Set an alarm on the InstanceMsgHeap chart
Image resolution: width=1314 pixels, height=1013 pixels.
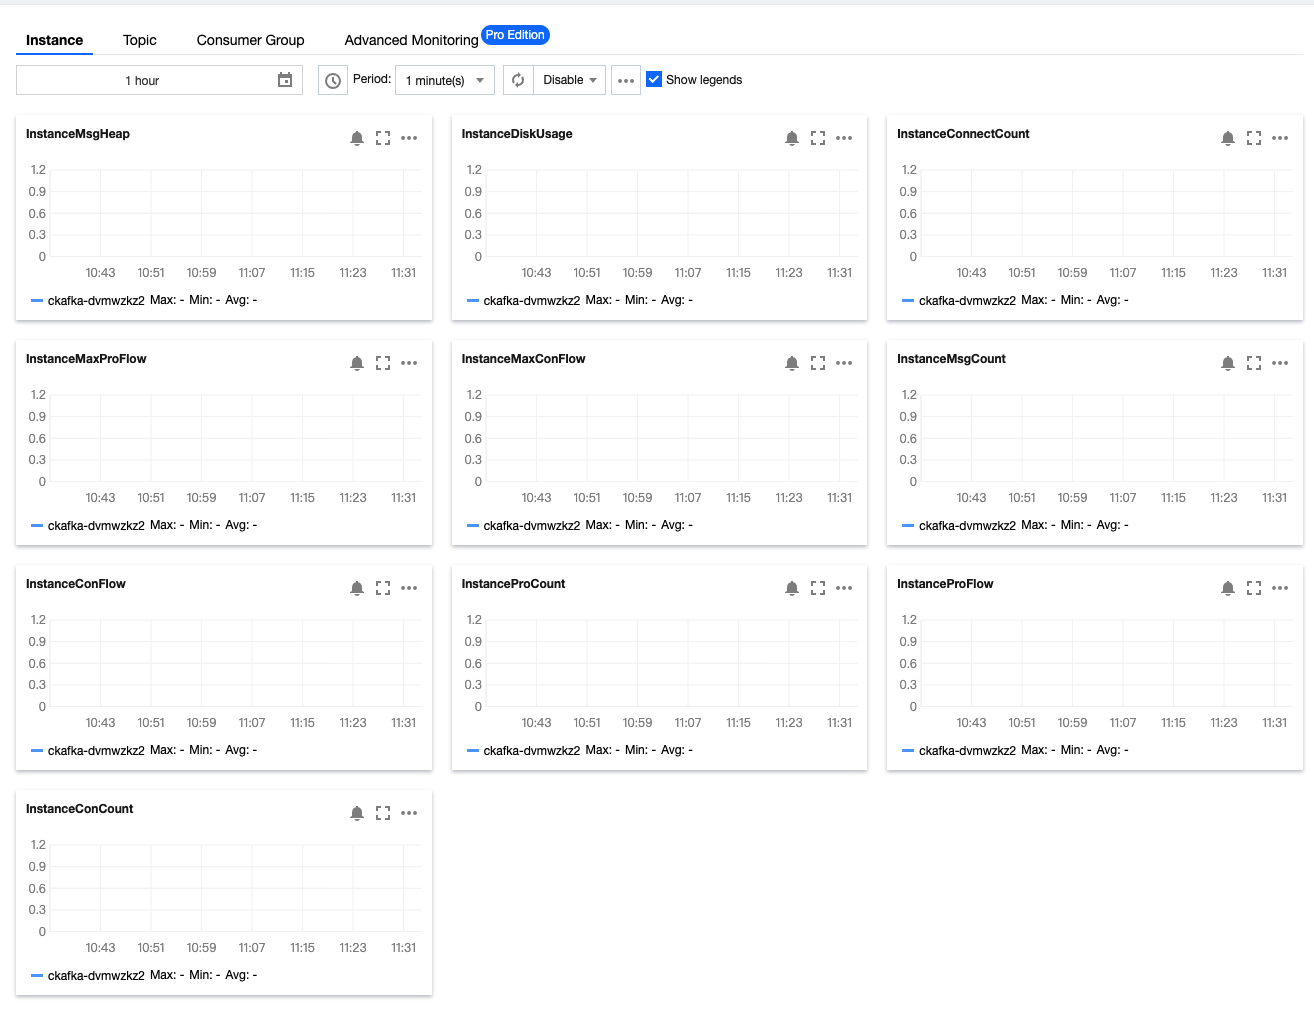point(357,138)
